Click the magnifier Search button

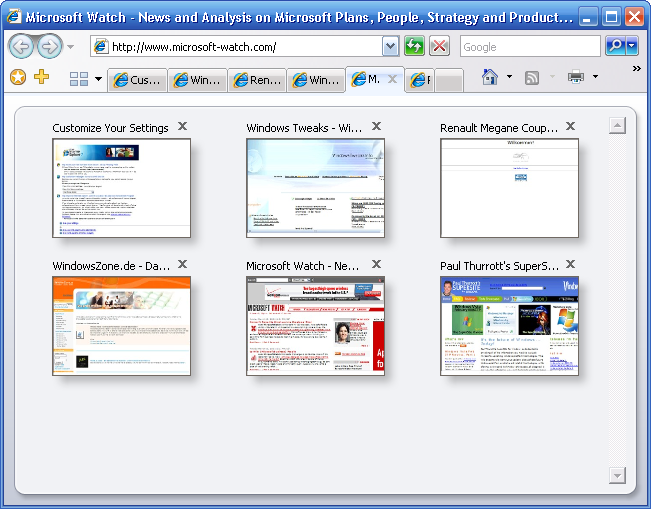pos(616,47)
